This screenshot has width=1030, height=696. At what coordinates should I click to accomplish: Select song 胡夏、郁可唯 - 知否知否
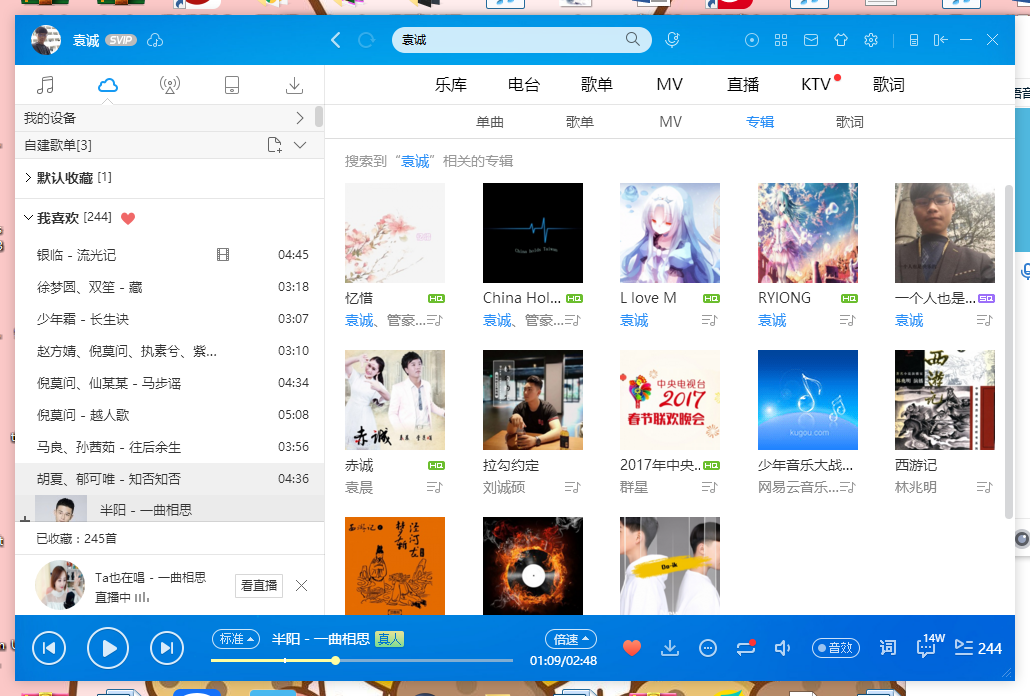tap(169, 479)
